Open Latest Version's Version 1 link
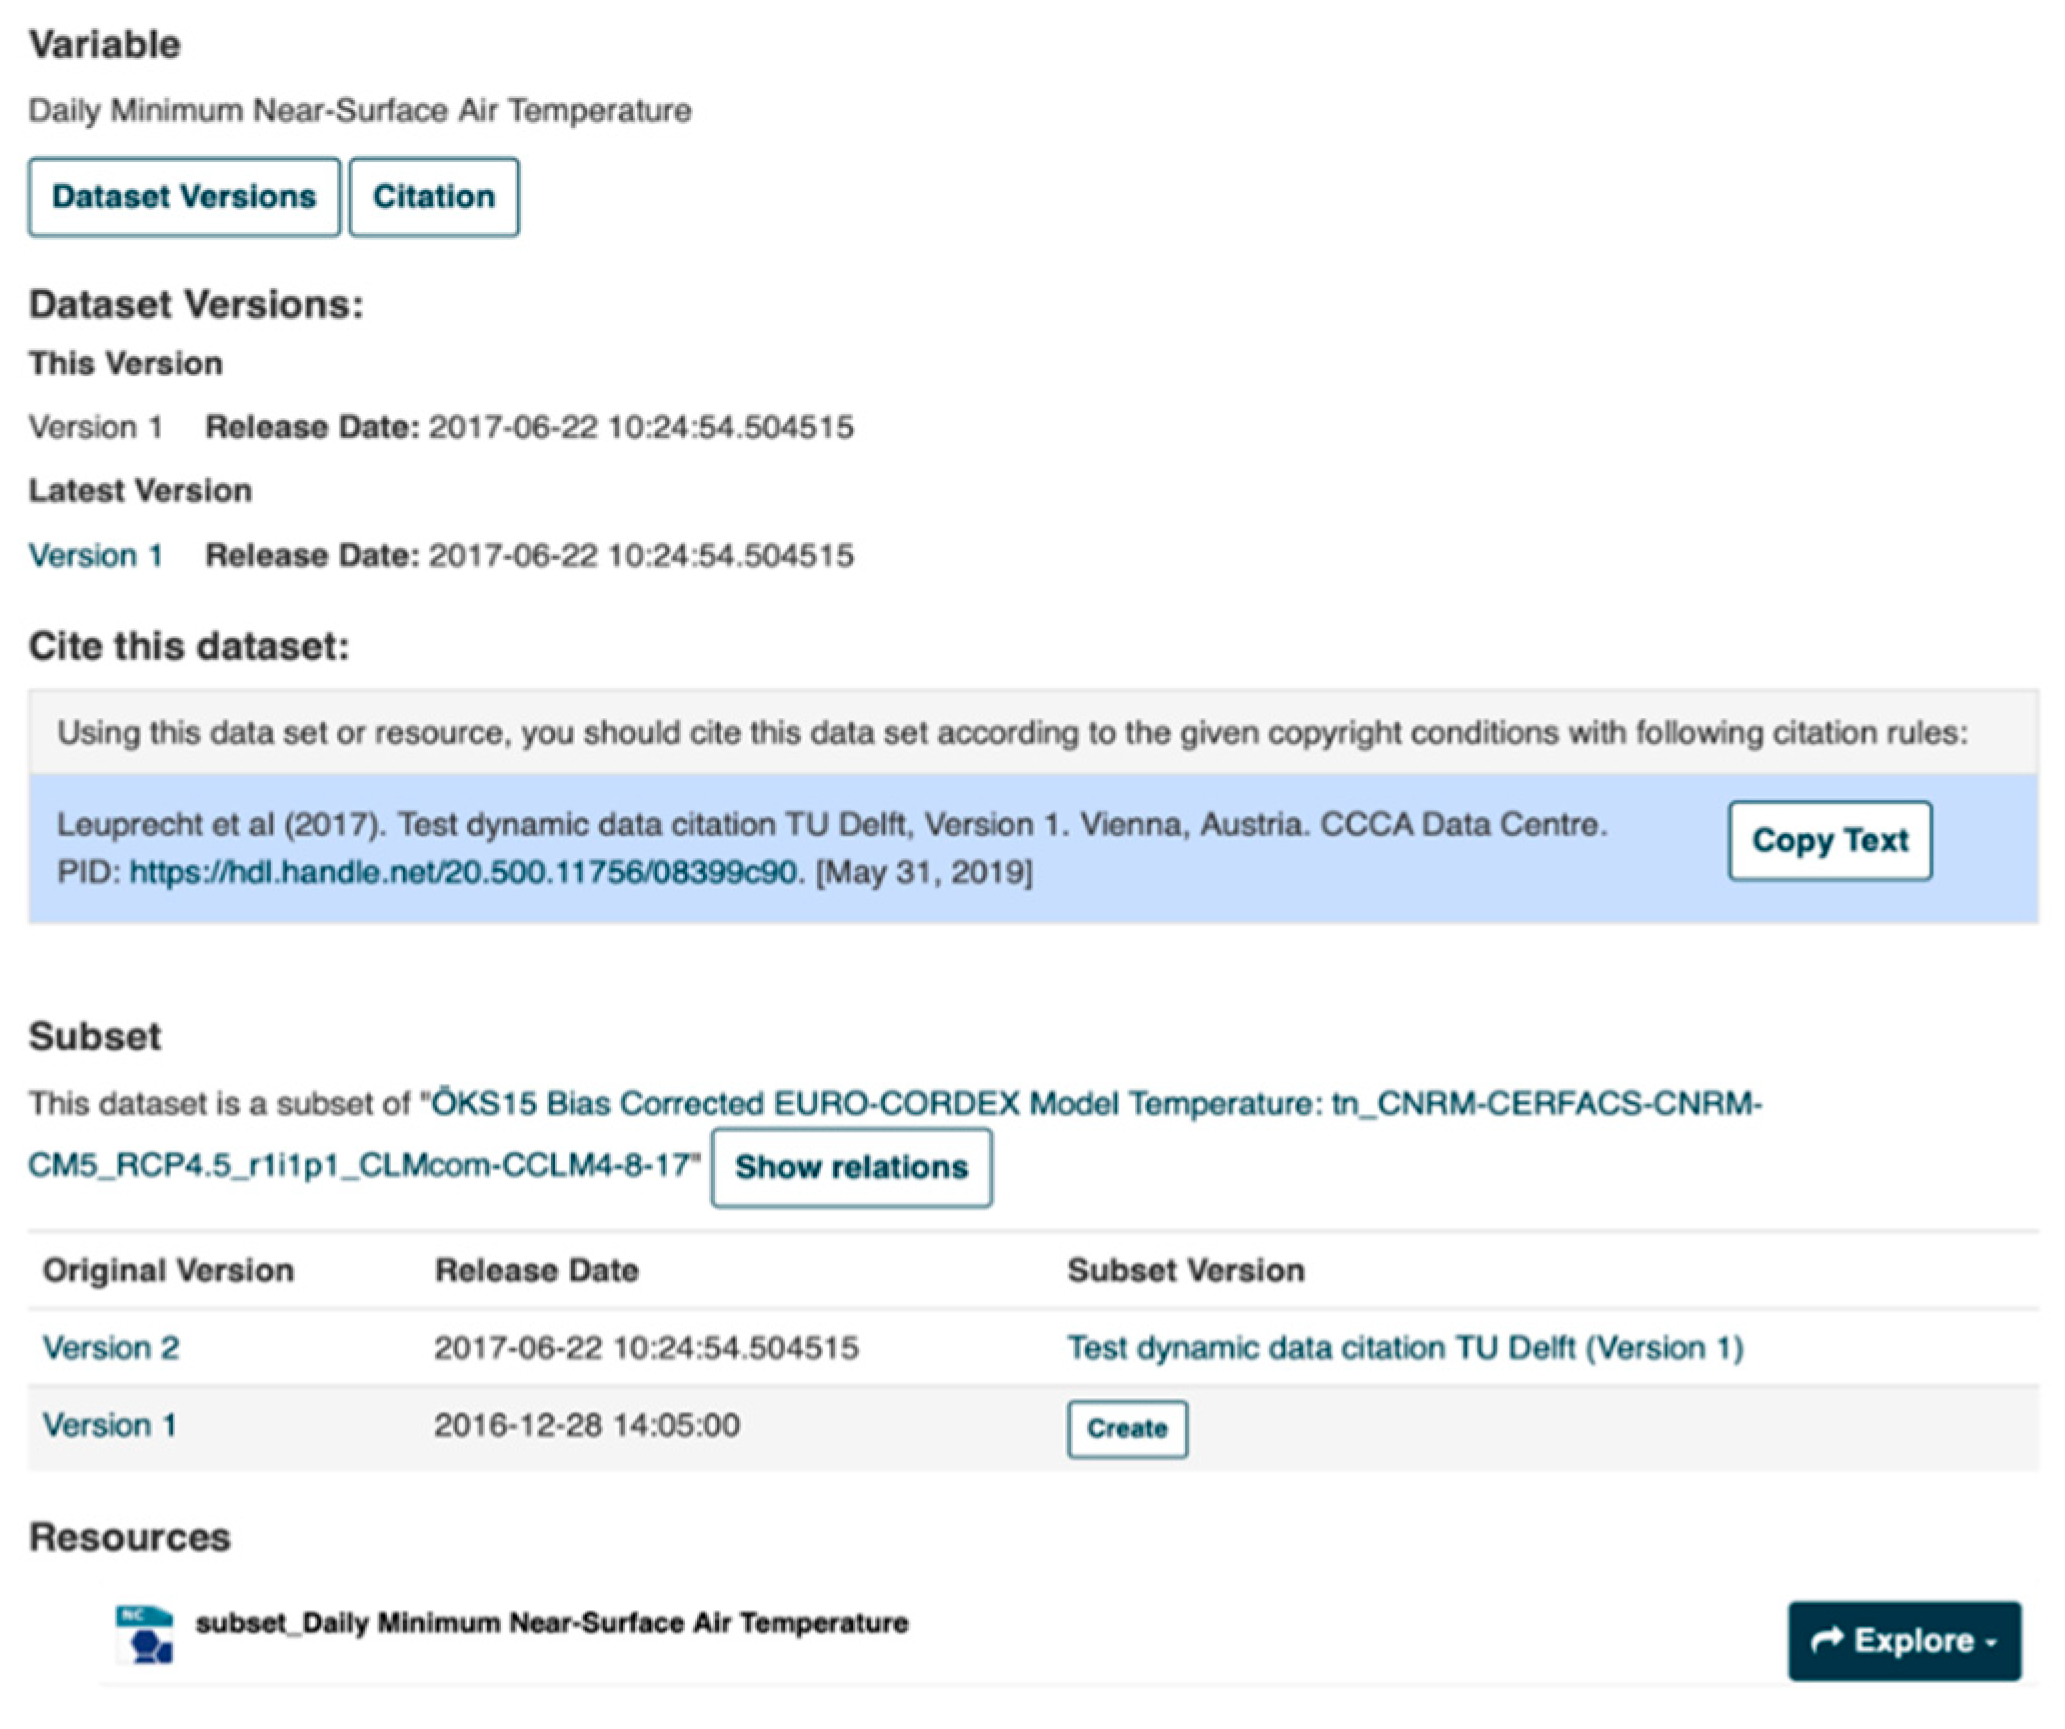 coord(96,555)
